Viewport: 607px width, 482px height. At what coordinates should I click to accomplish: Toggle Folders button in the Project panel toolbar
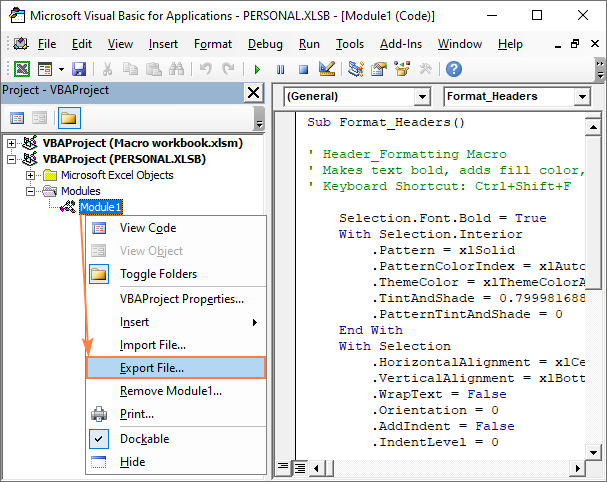(x=68, y=118)
